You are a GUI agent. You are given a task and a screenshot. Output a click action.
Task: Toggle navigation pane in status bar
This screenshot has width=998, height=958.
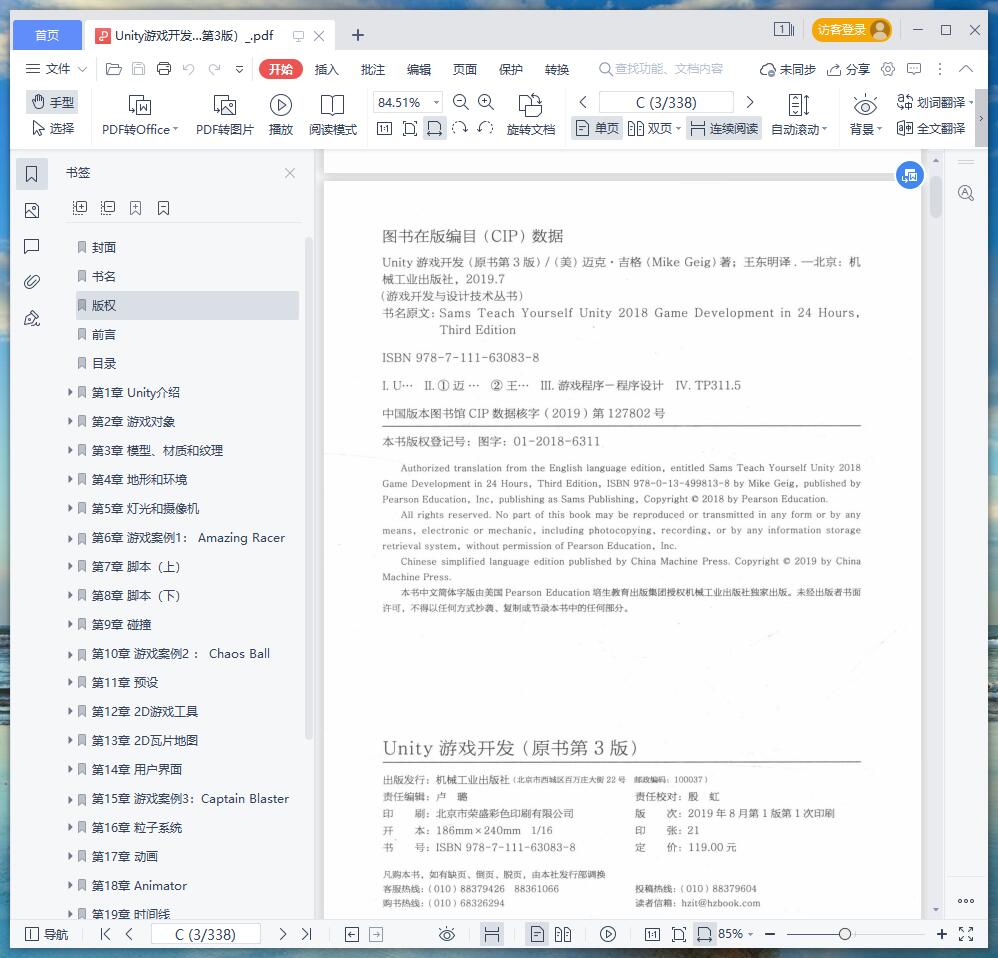(x=46, y=934)
